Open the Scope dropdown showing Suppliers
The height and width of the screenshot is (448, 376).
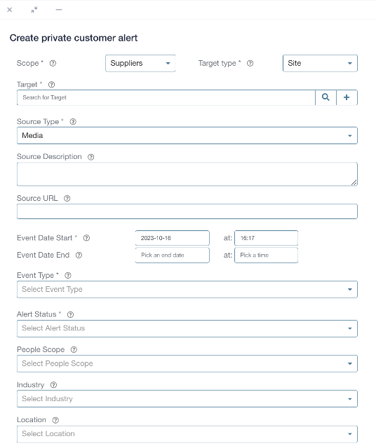coord(140,63)
